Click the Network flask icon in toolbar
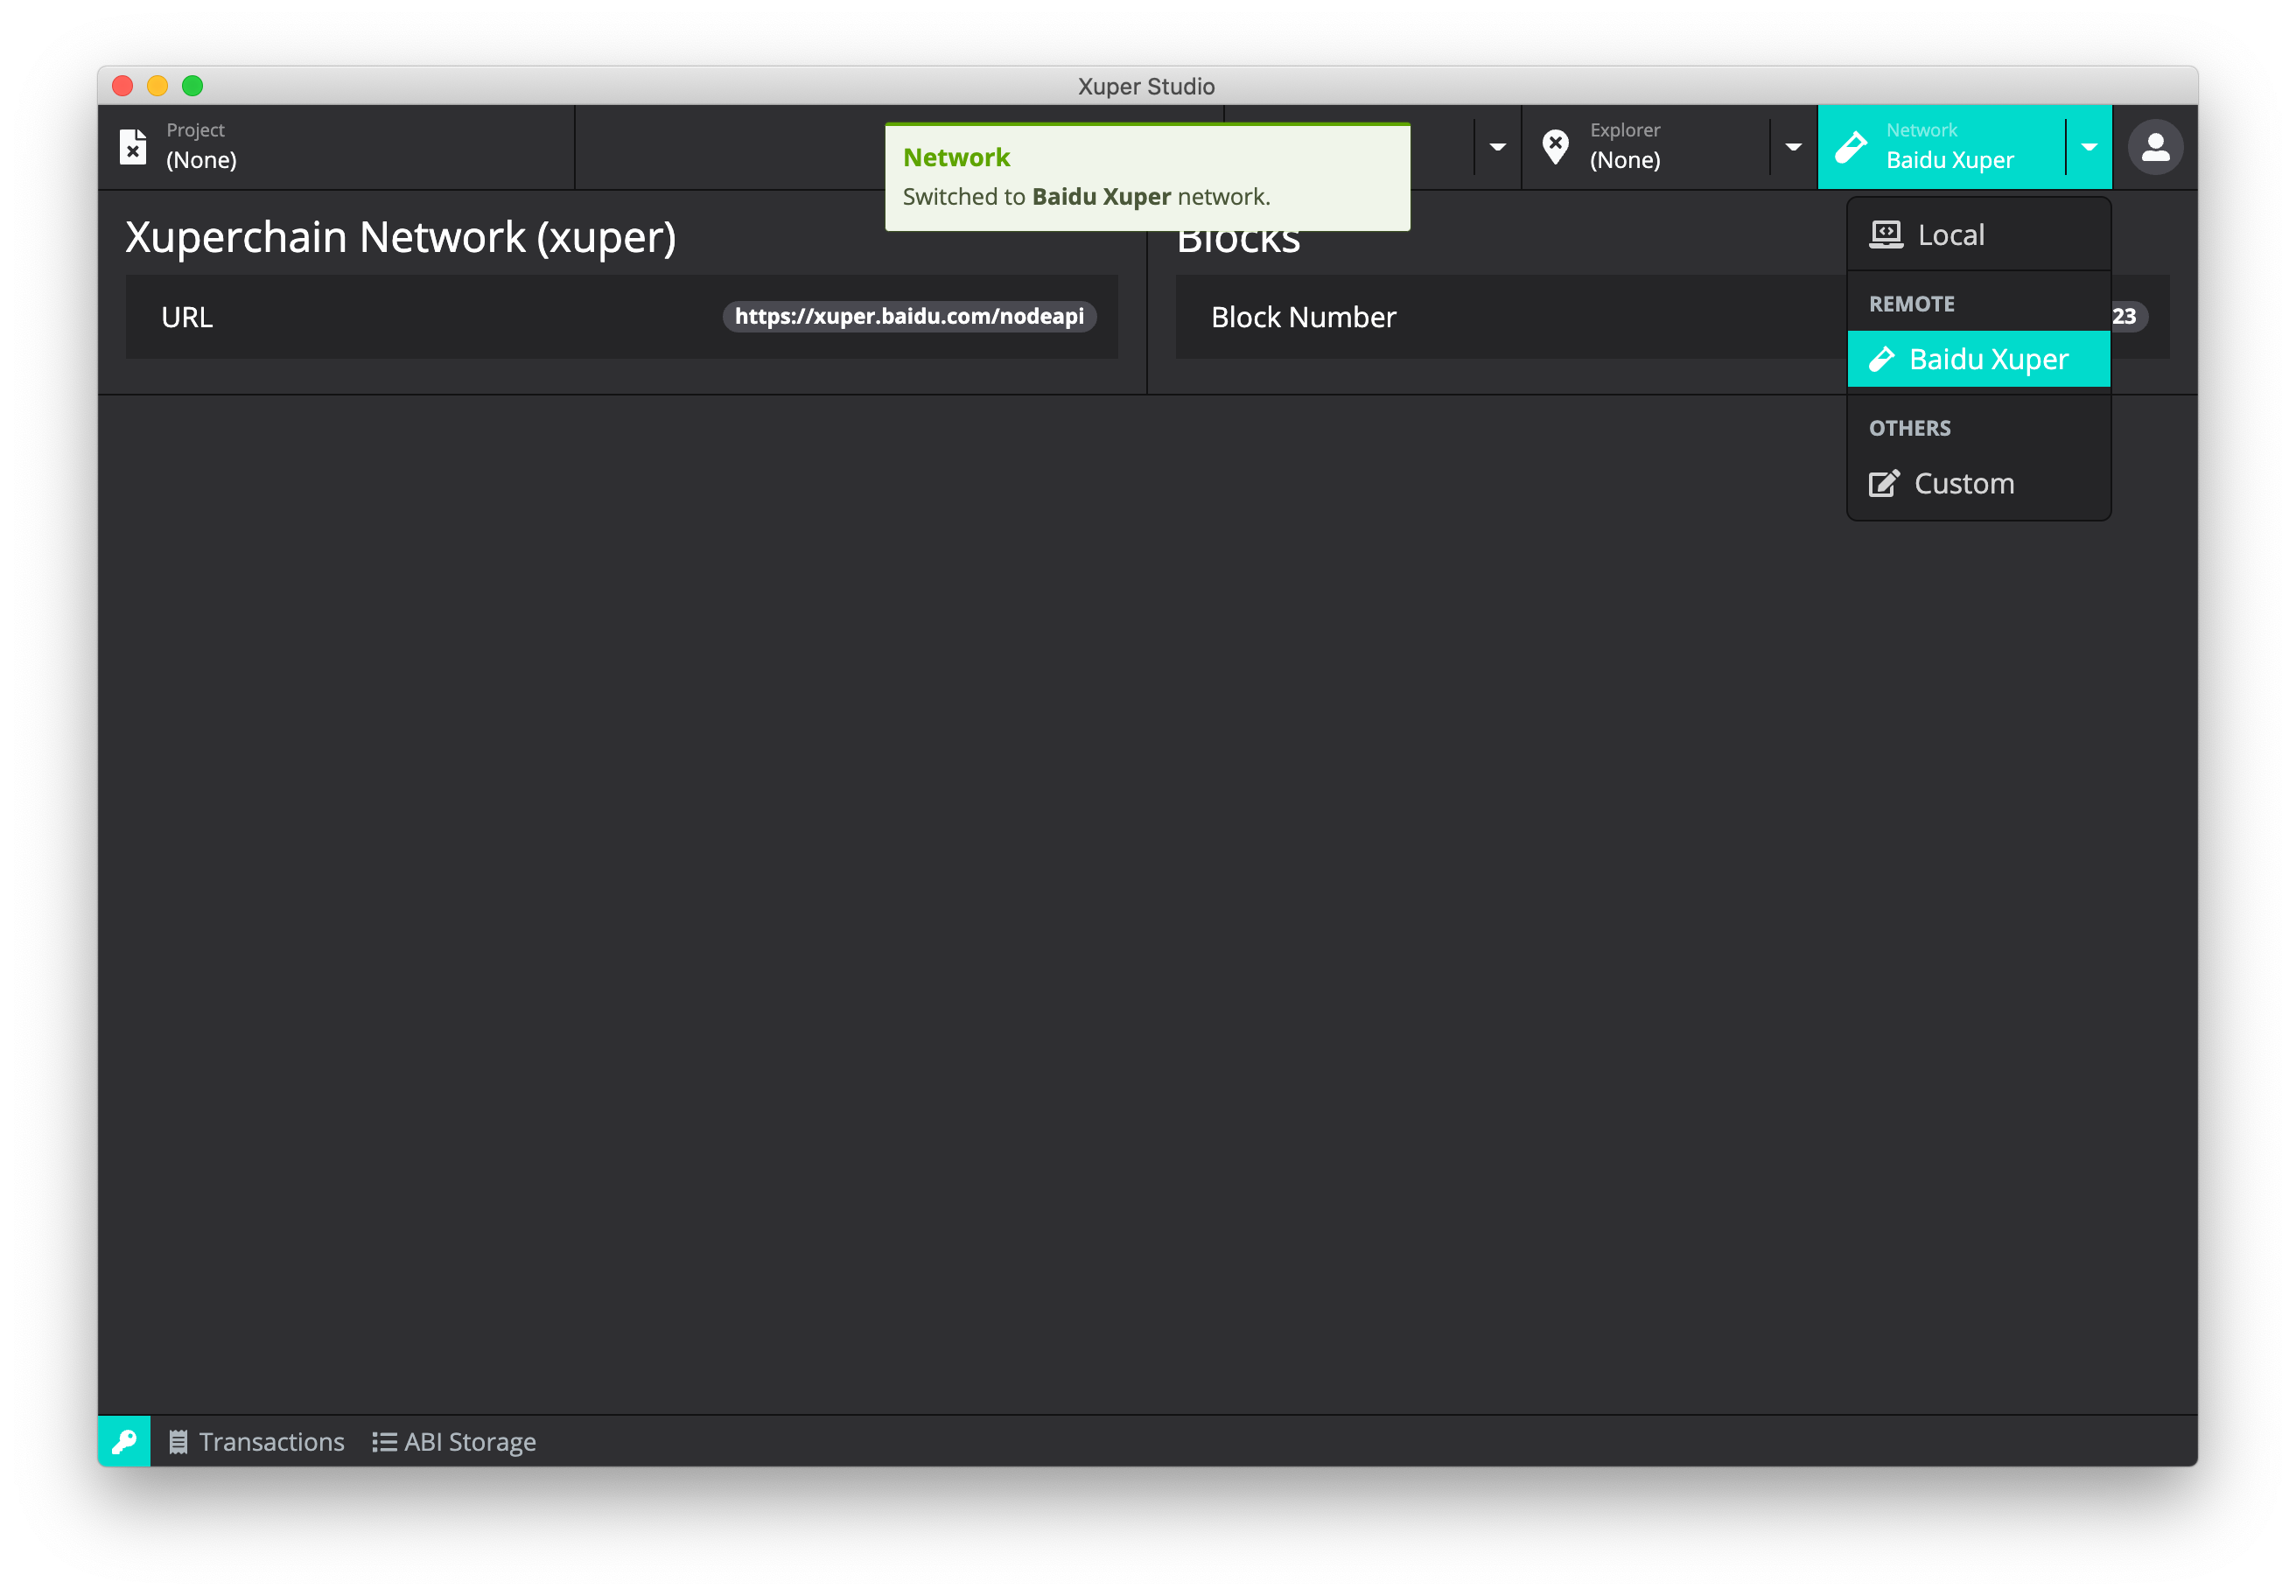This screenshot has width=2296, height=1596. pos(1851,146)
